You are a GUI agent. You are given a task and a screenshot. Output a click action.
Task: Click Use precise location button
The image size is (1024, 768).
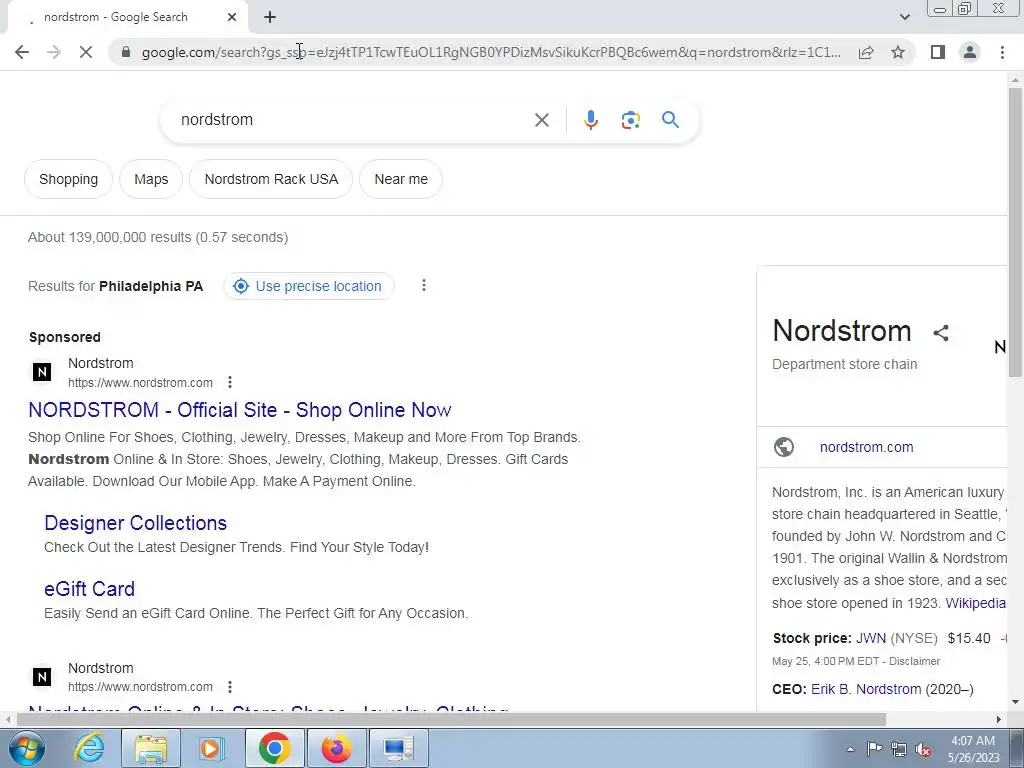click(x=309, y=286)
